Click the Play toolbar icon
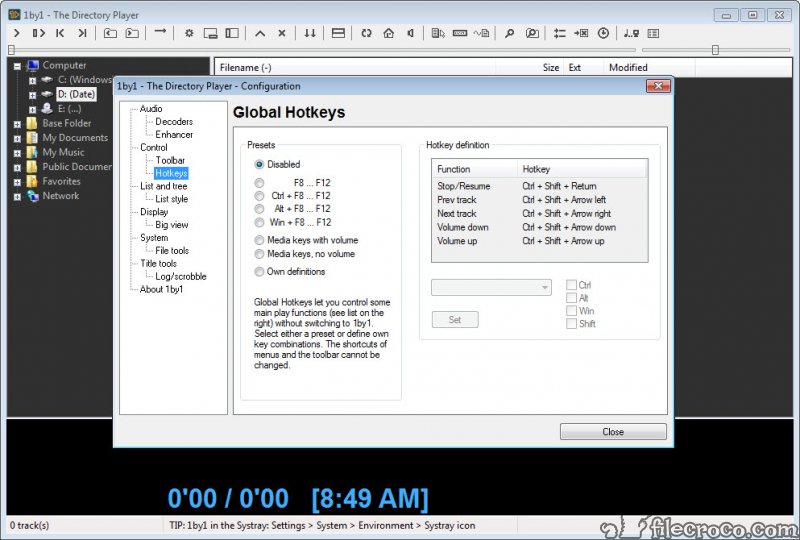Viewport: 800px width, 540px height. [17, 33]
